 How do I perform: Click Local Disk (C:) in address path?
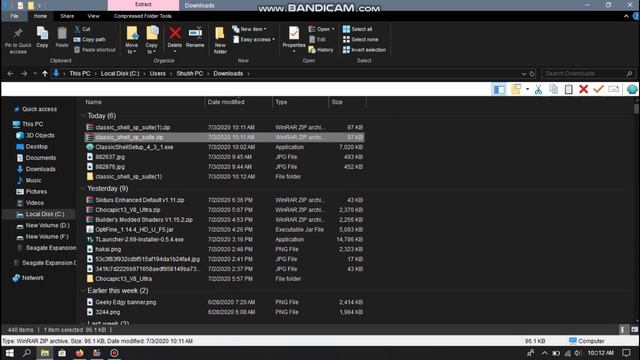click(x=120, y=74)
